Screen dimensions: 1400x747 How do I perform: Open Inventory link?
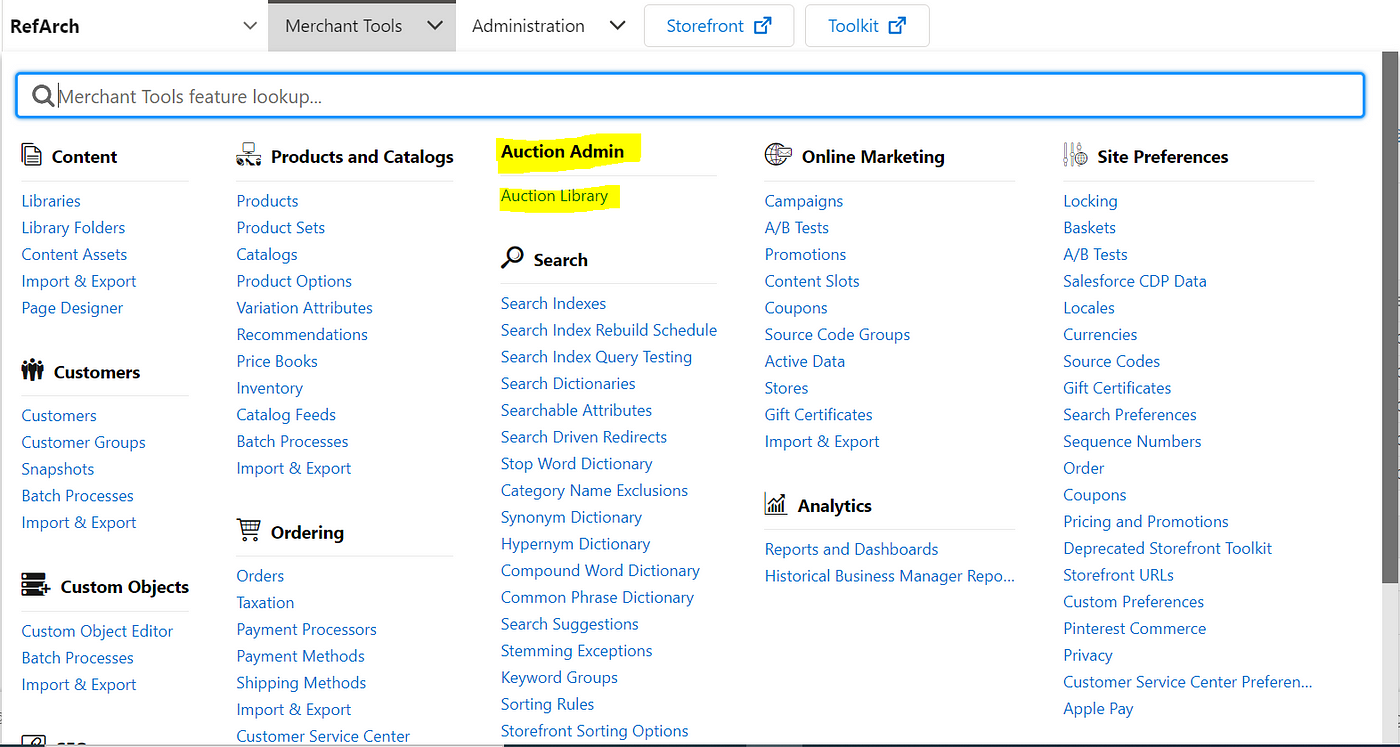(x=269, y=388)
